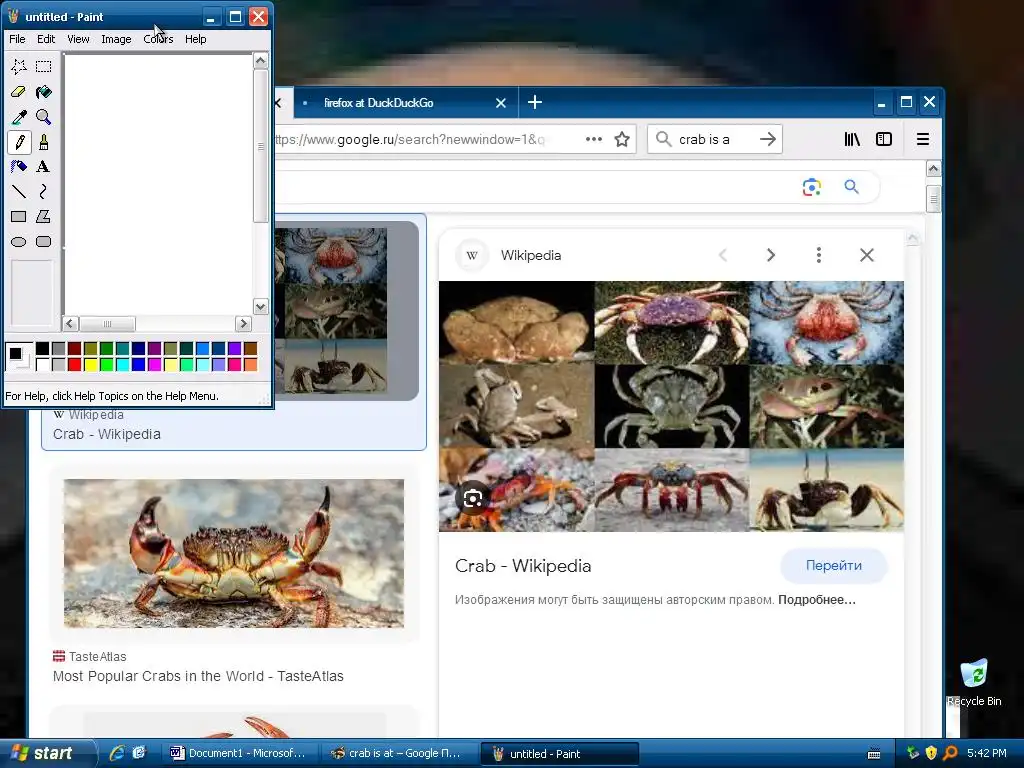Open Paint's File menu
1024x768 pixels.
pos(17,39)
